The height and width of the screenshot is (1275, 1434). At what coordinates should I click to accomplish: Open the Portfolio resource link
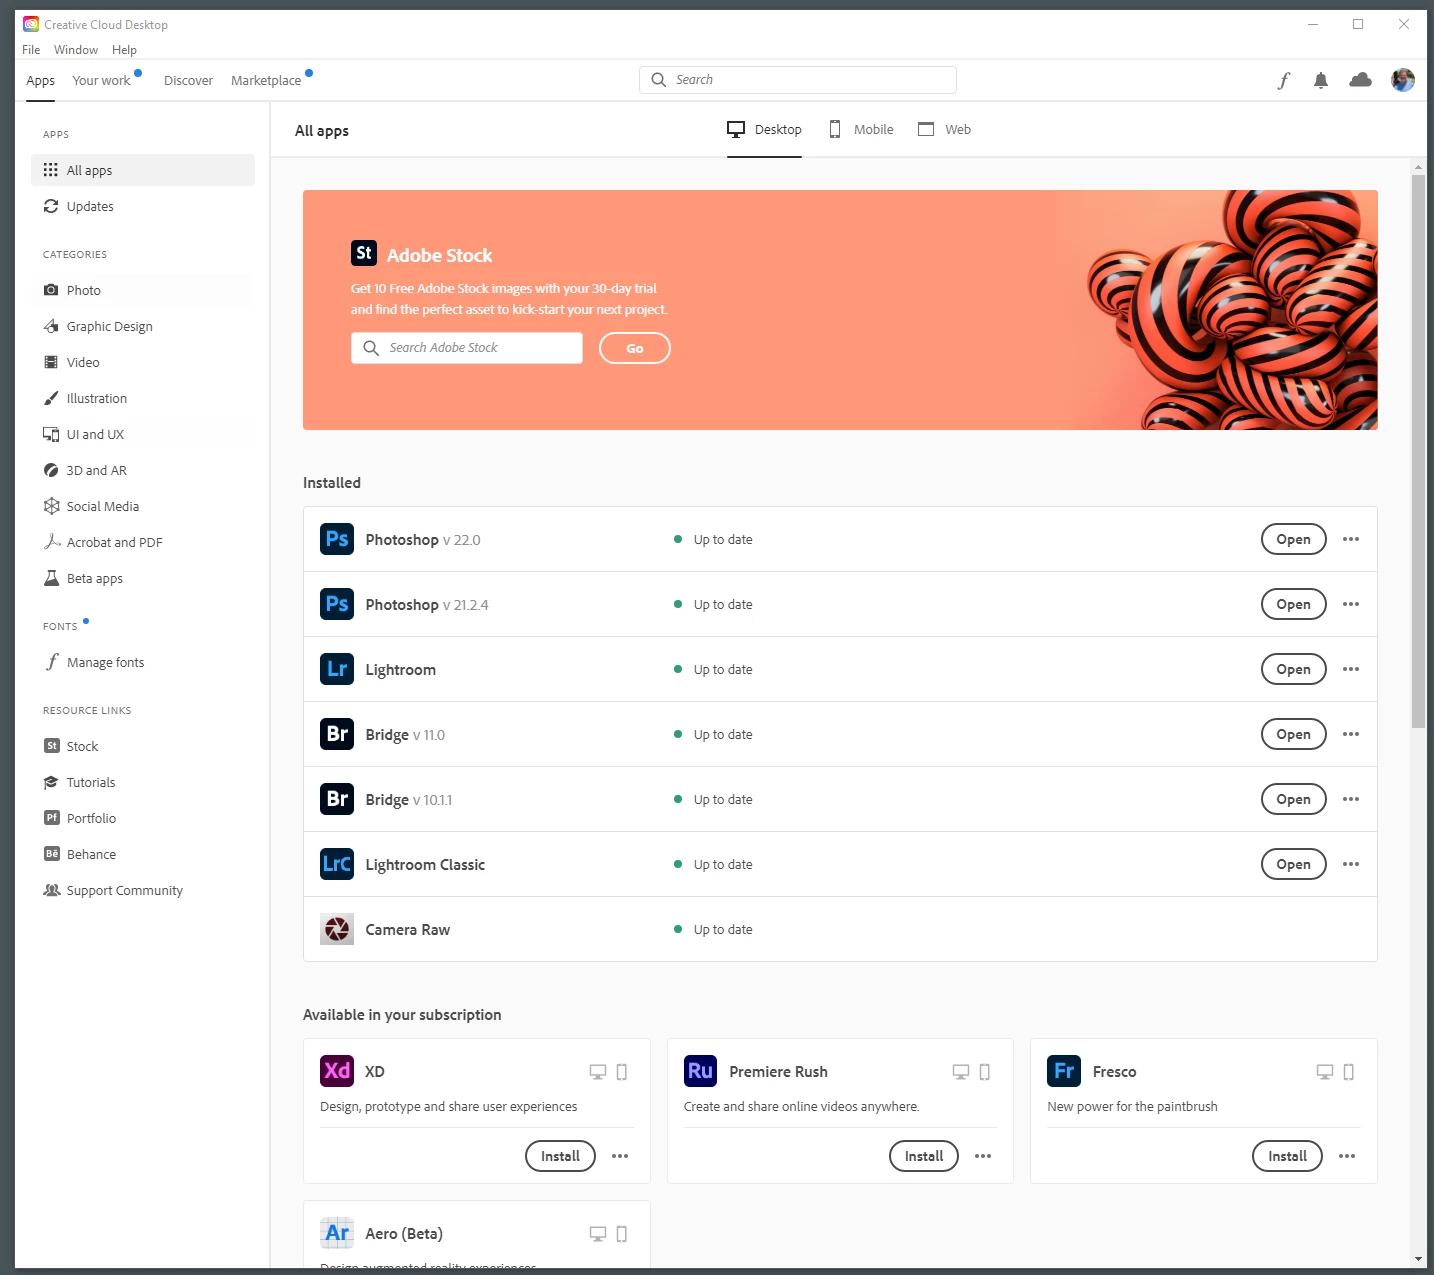tap(142, 818)
